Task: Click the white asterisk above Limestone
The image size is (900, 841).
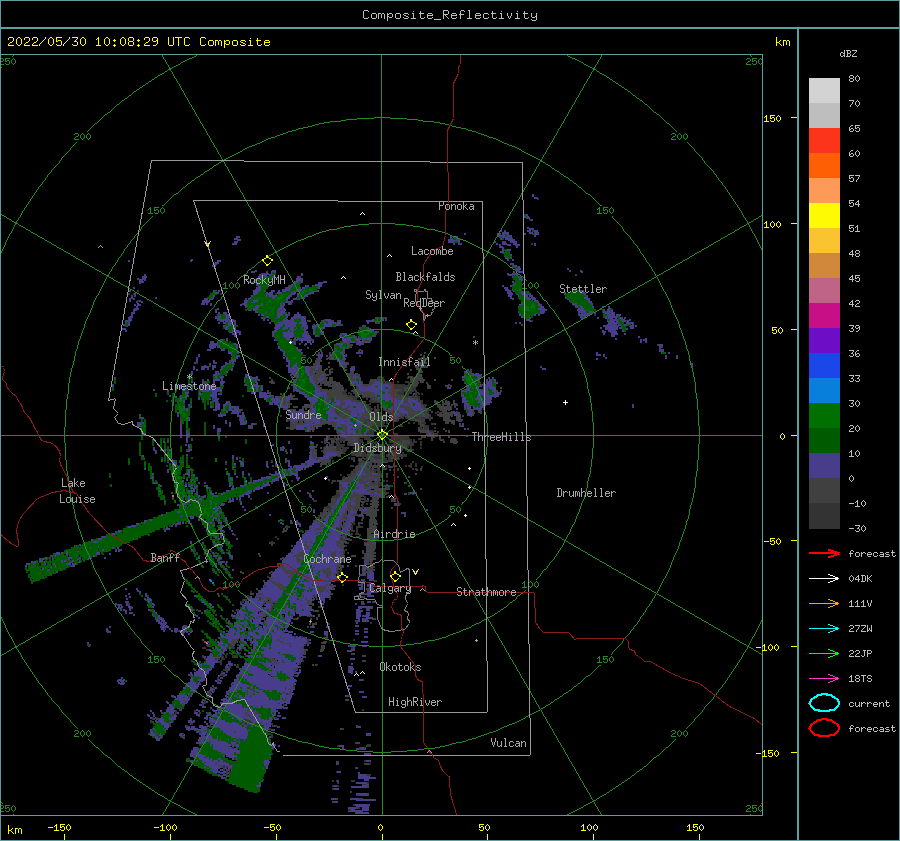Action: pyautogui.click(x=189, y=377)
